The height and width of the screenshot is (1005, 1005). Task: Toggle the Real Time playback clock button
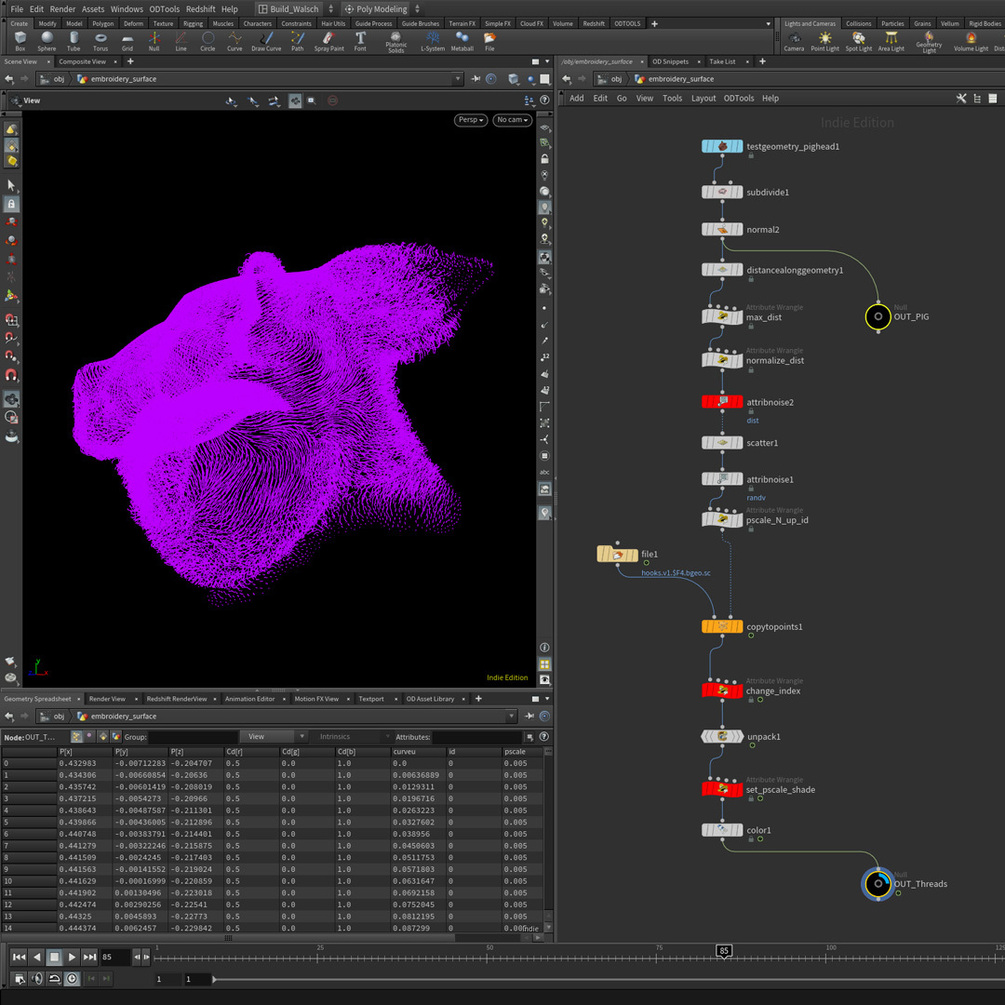pos(72,979)
